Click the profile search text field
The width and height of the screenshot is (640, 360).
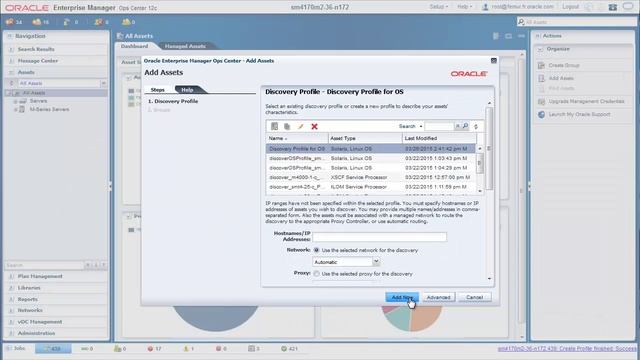[439, 126]
